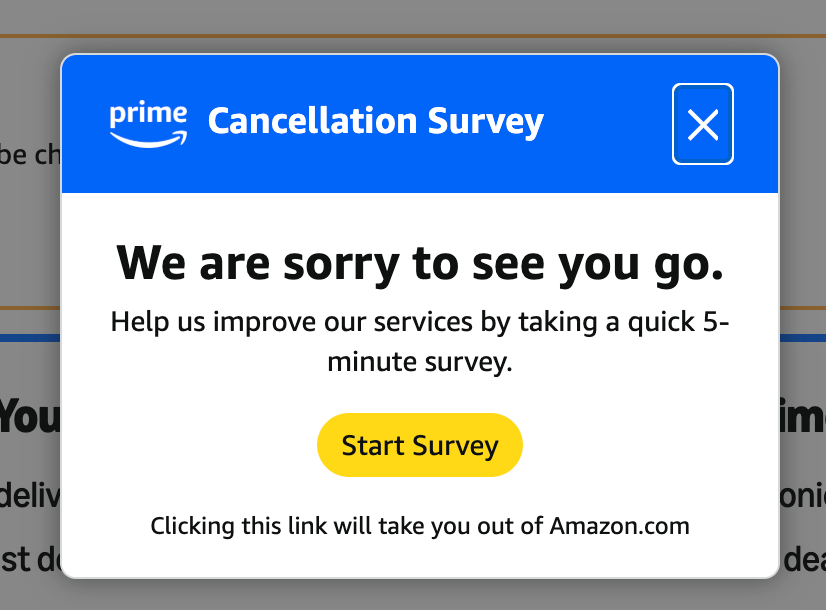Image resolution: width=826 pixels, height=610 pixels.
Task: Click the dimmed 'st d' text at bottom left
Action: [28, 559]
